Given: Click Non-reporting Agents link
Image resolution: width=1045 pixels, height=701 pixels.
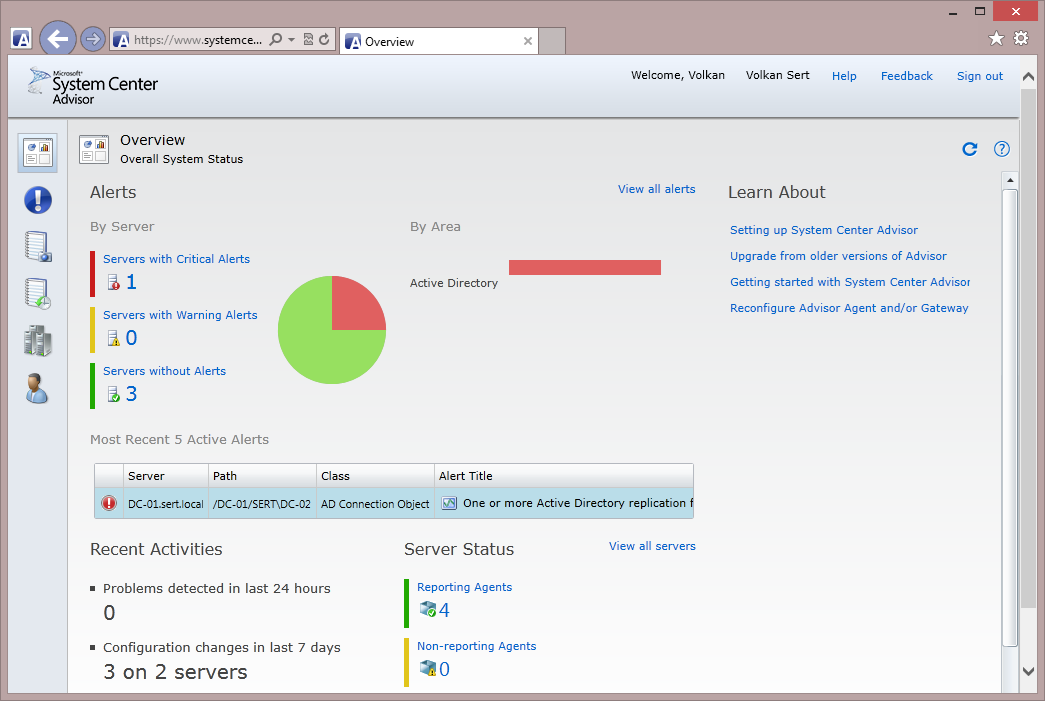Looking at the screenshot, I should 477,646.
